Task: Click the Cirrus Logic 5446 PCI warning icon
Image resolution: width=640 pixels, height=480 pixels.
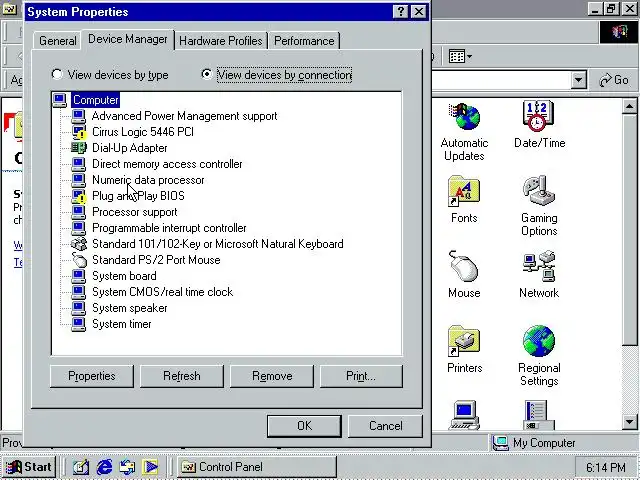Action: [78, 132]
